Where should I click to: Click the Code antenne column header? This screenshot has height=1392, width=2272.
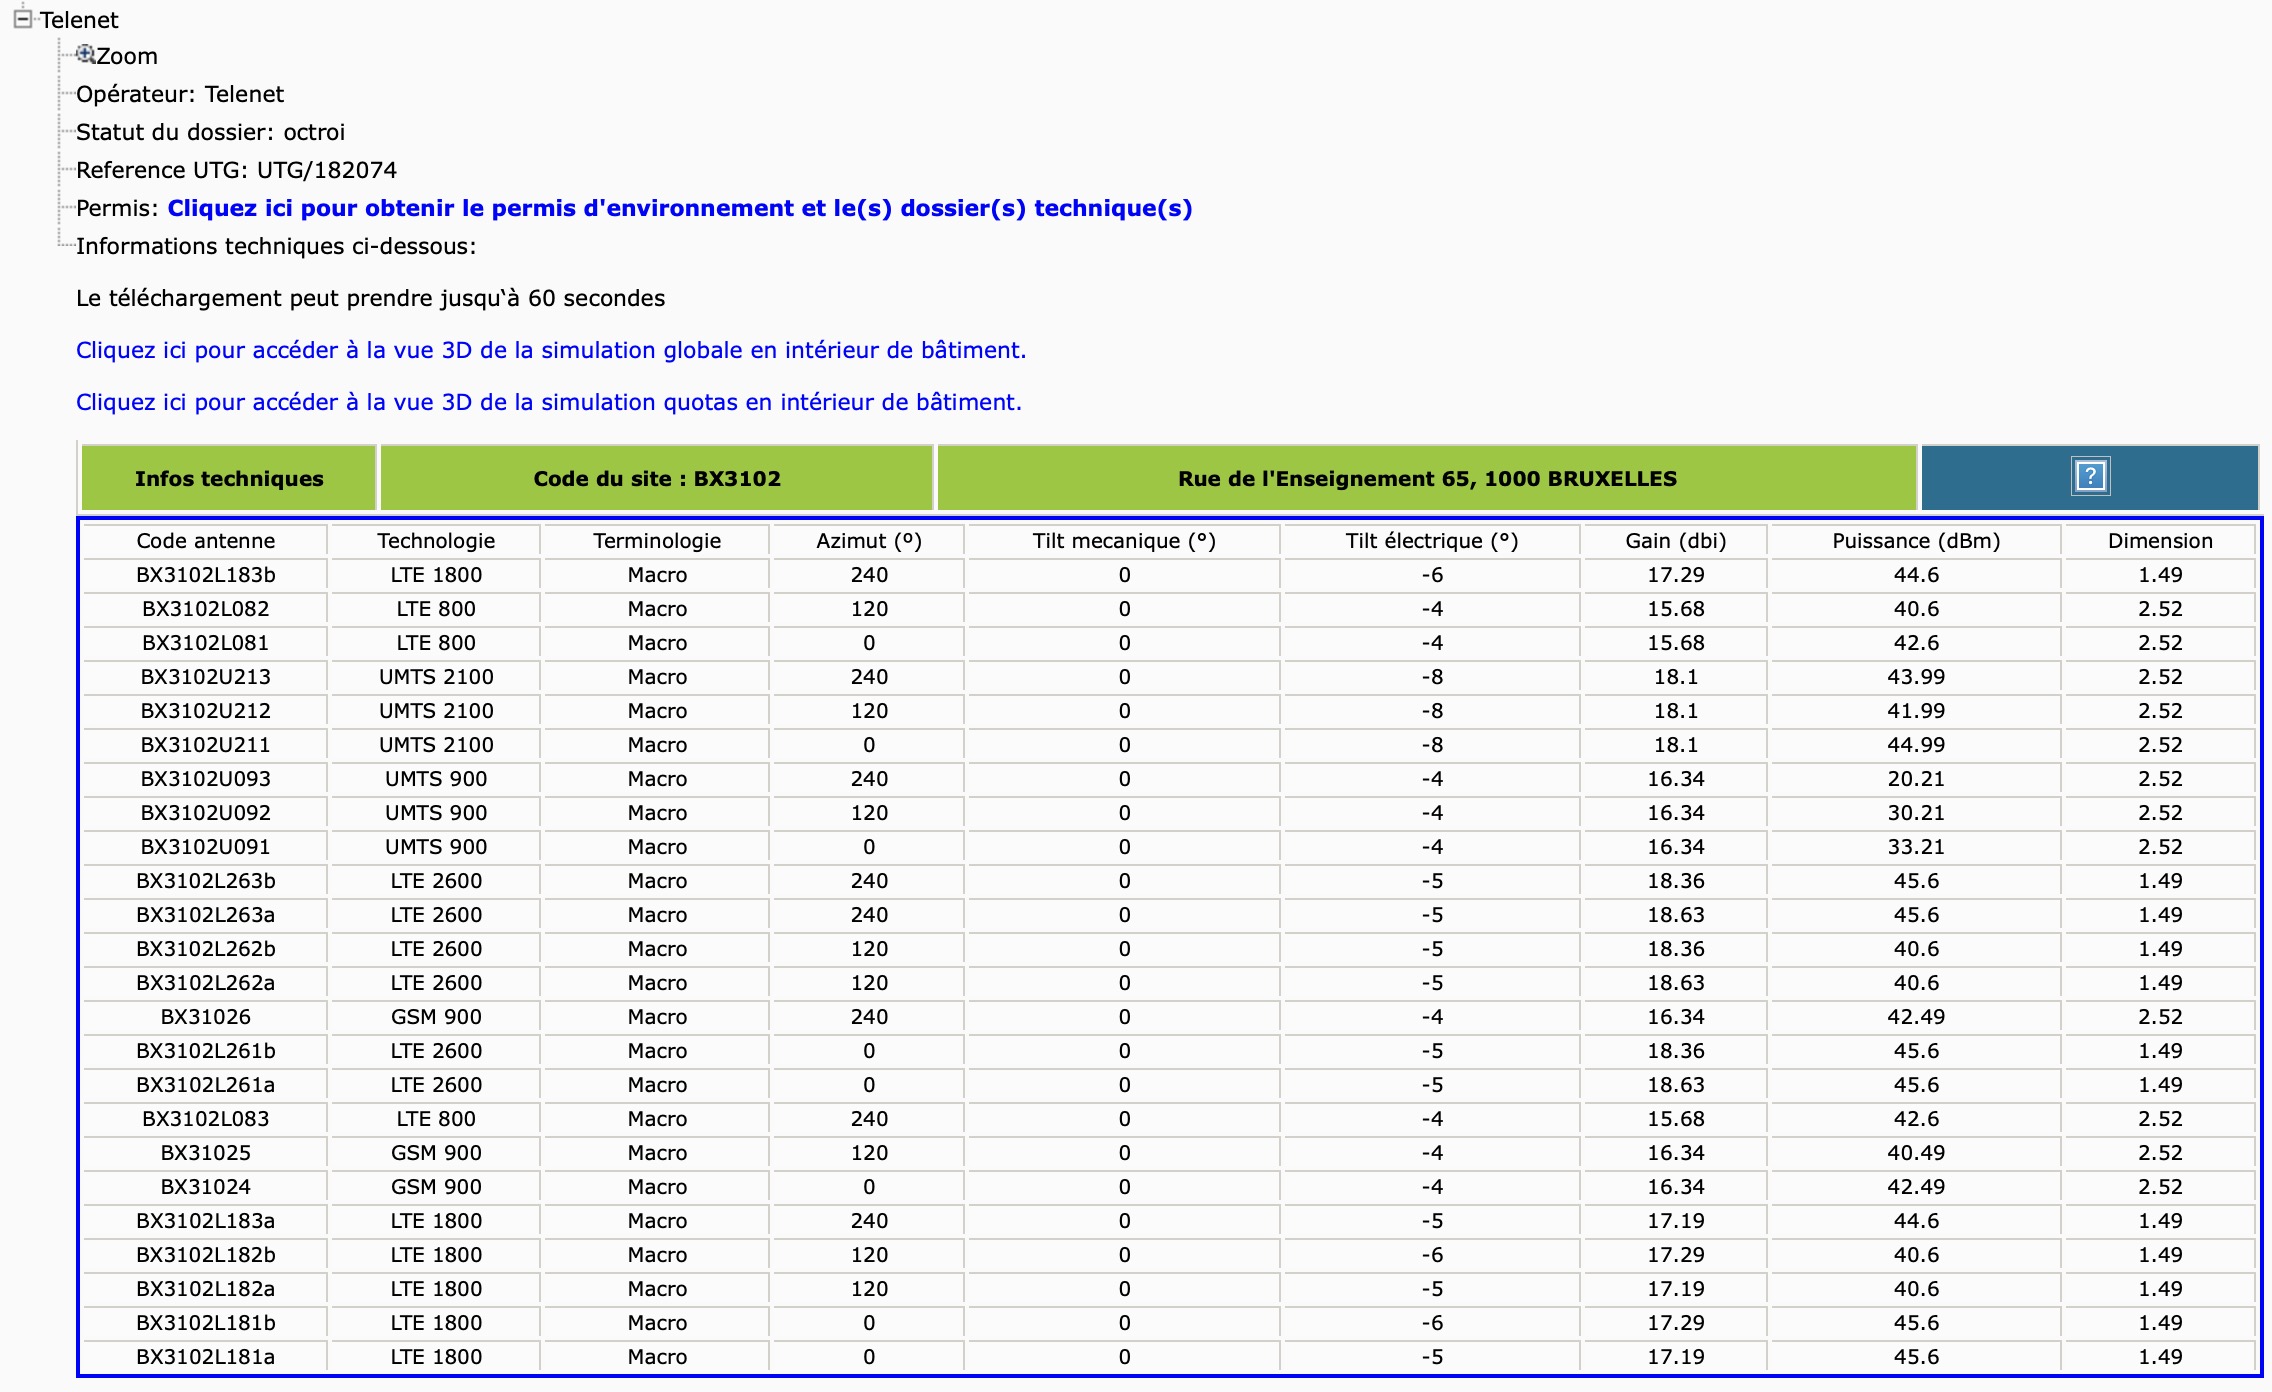tap(205, 541)
